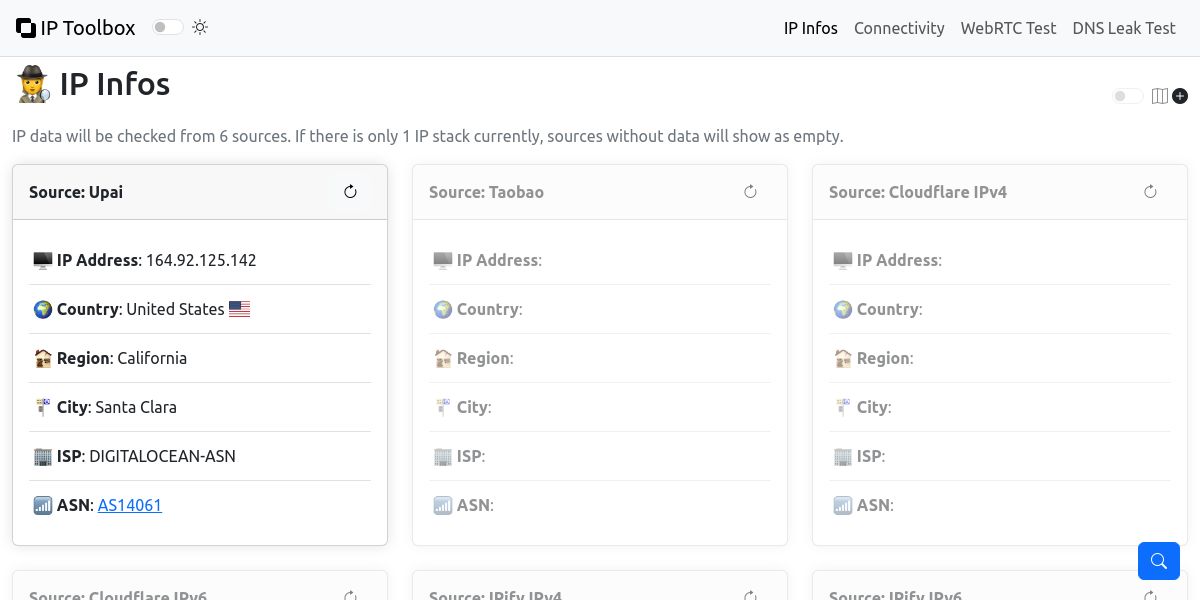Image resolution: width=1200 pixels, height=600 pixels.
Task: Refresh the Cloudflare IPv4 source card
Action: (x=1150, y=192)
